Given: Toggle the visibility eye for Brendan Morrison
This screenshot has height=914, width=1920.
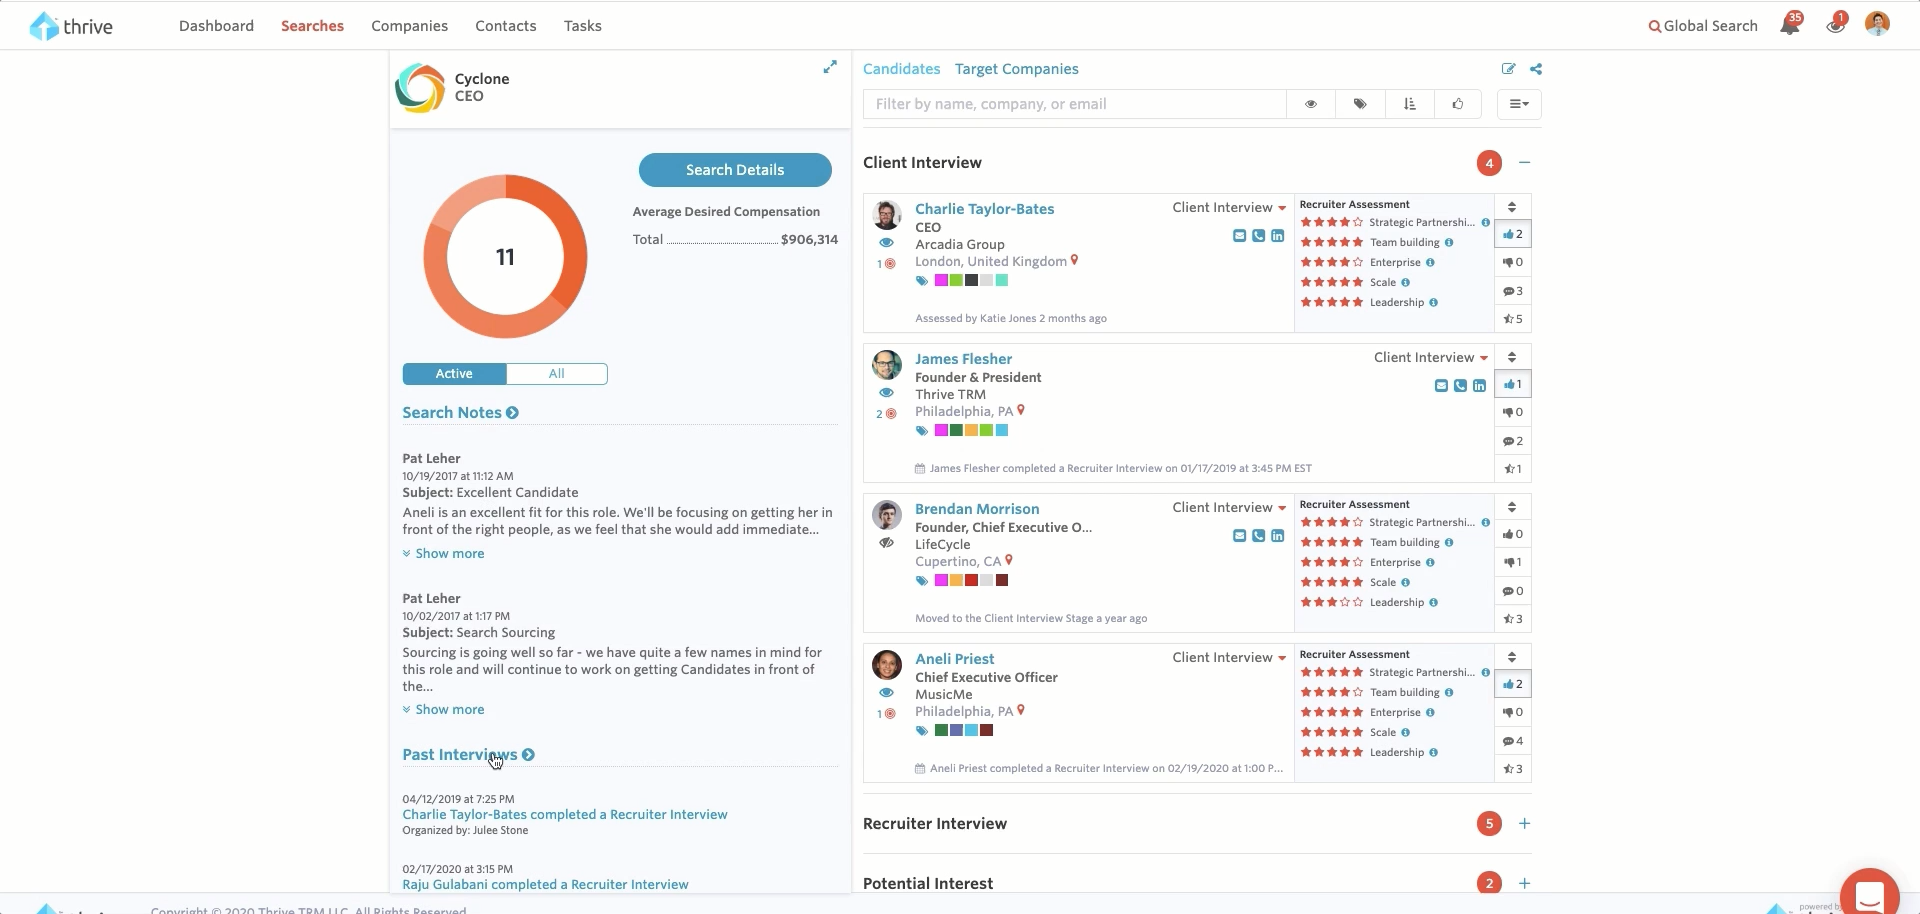Looking at the screenshot, I should click(886, 543).
